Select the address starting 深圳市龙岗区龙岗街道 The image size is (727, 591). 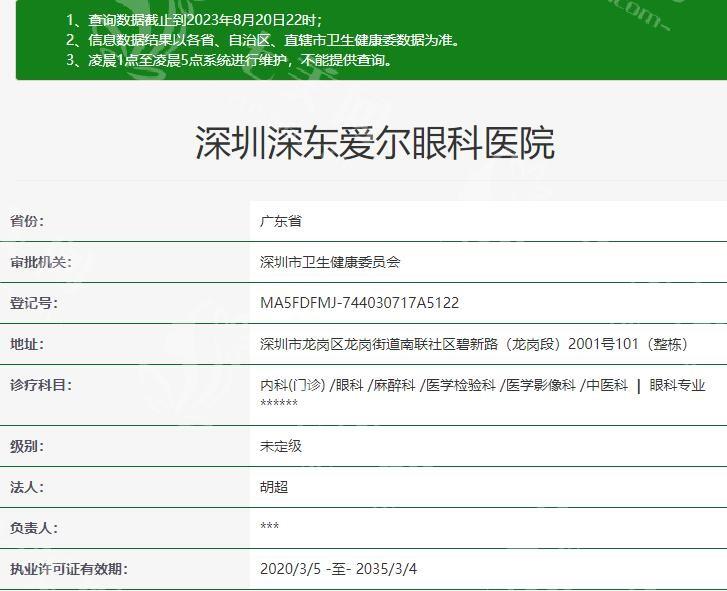474,344
